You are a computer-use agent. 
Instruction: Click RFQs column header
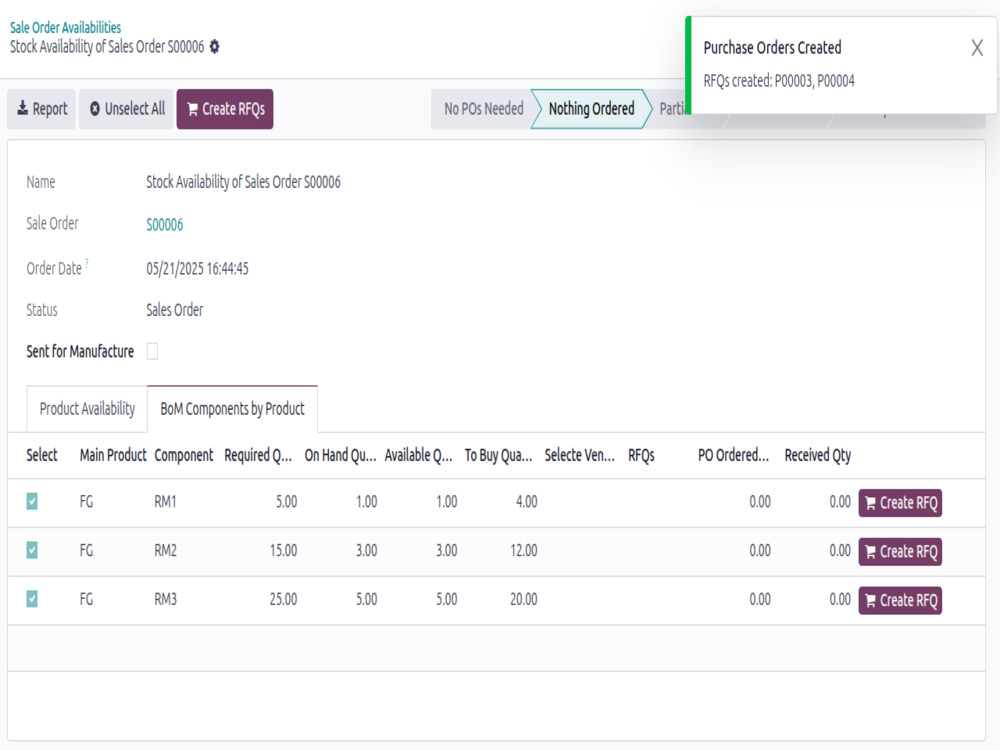[641, 455]
